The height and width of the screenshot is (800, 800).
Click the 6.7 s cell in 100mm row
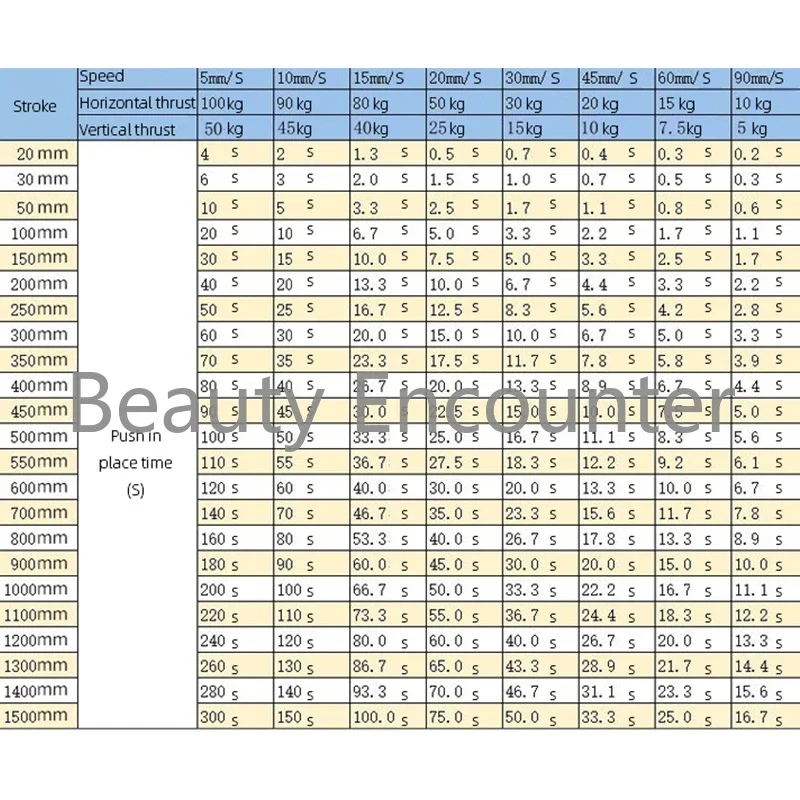point(388,233)
